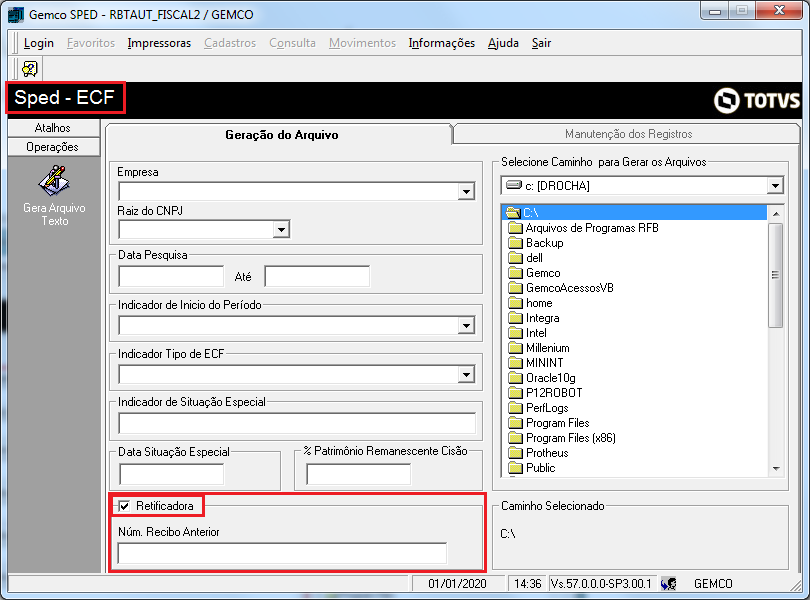Close the Gemco SPED window

coord(780,10)
